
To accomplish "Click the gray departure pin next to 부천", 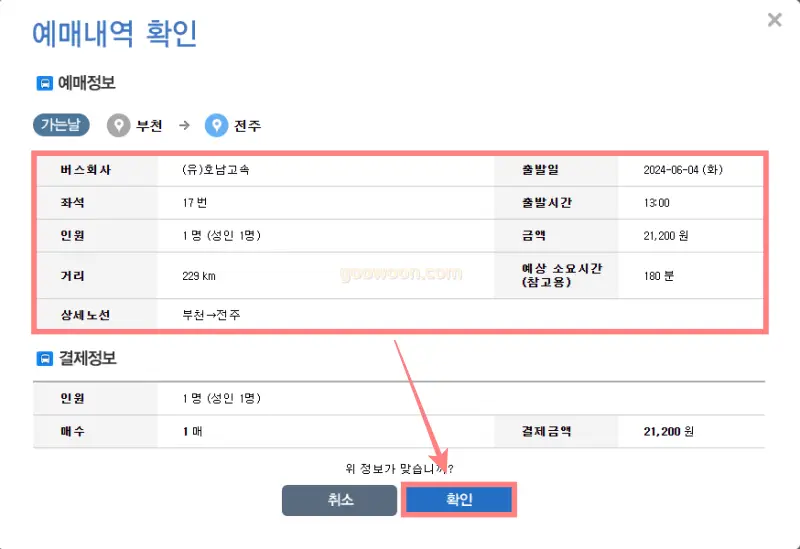I will pos(118,126).
